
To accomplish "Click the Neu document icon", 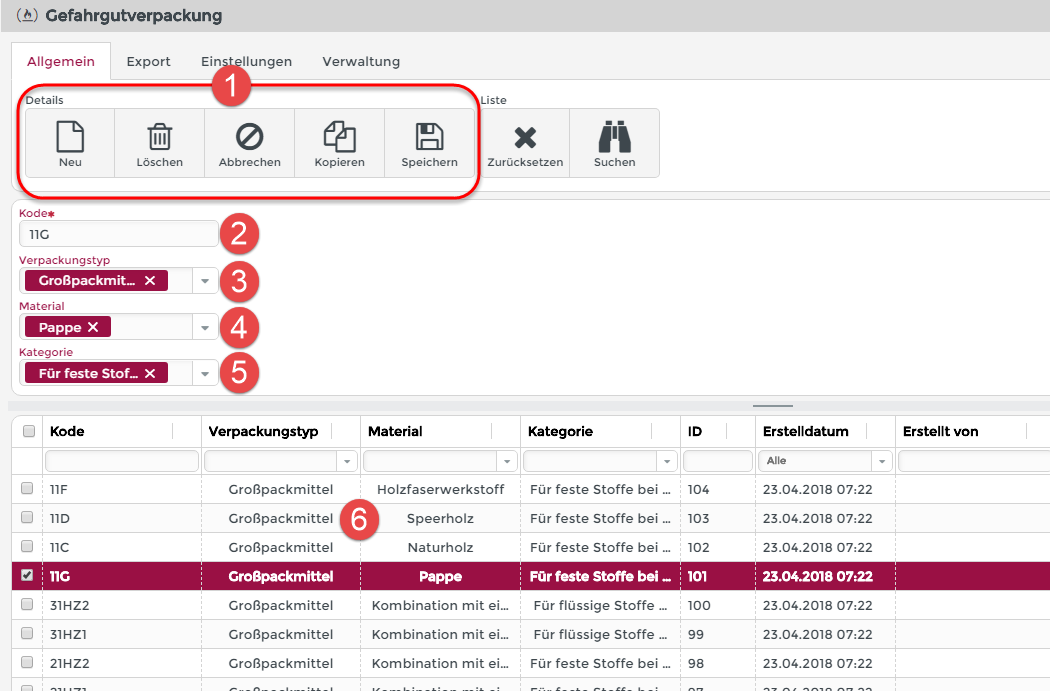I will [x=70, y=136].
